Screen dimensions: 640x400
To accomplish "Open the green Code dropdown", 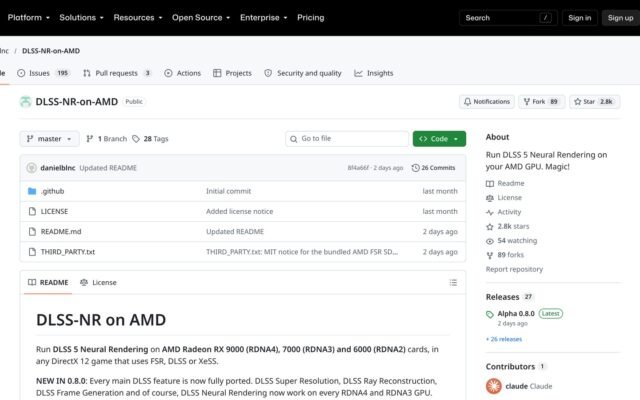I will 439,139.
